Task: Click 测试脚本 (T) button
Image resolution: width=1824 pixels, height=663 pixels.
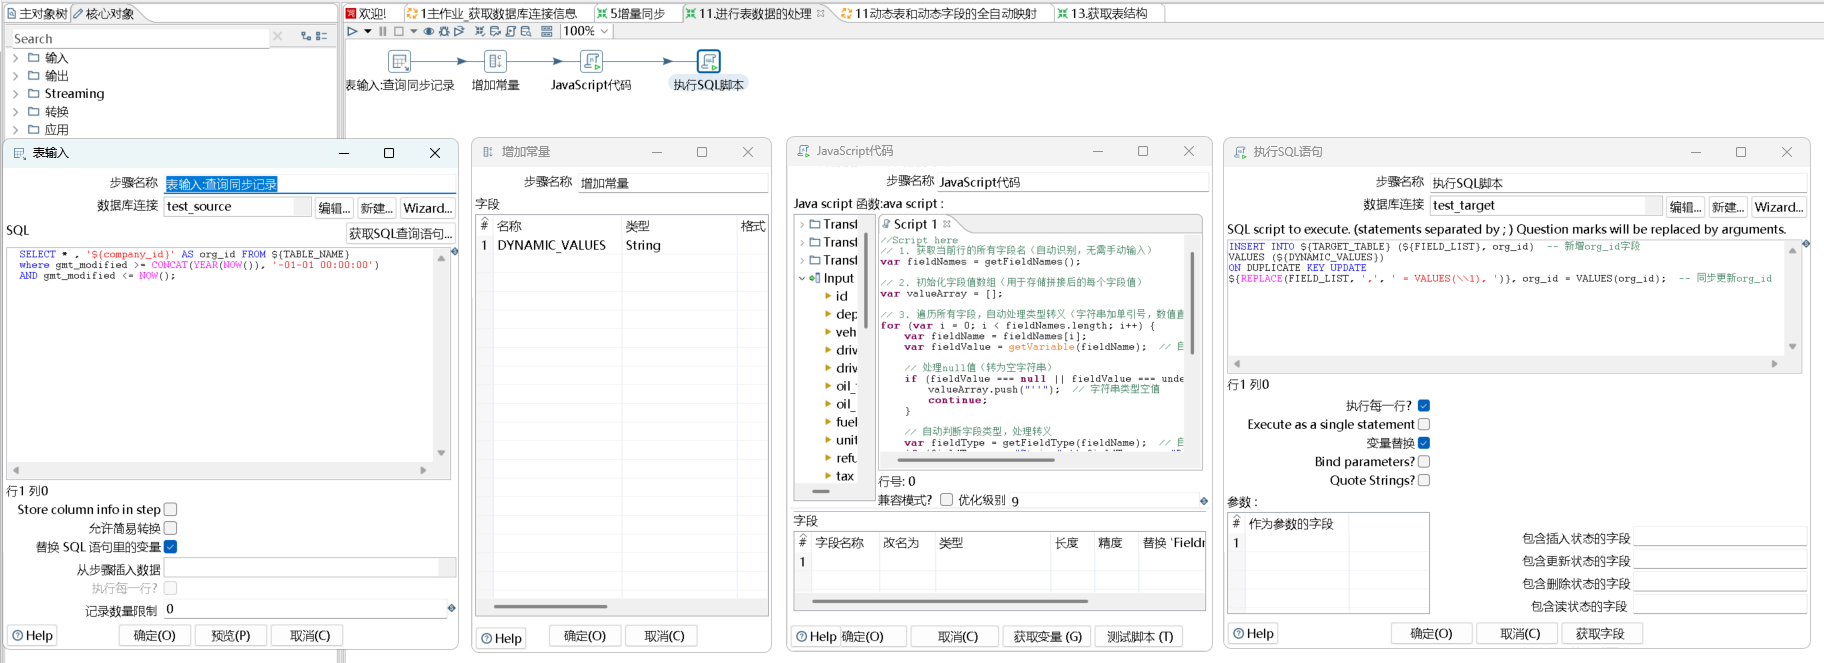Action: tap(1140, 636)
